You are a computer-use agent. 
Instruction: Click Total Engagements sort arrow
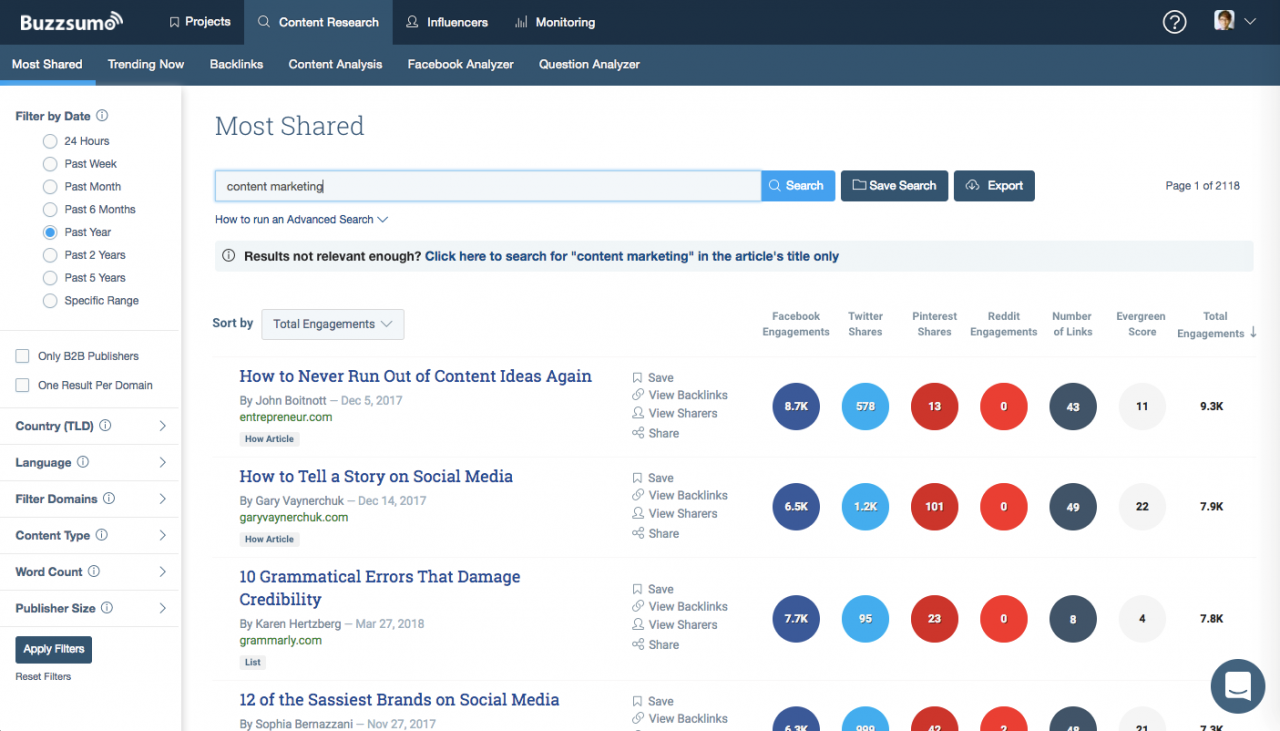[x=1253, y=333]
